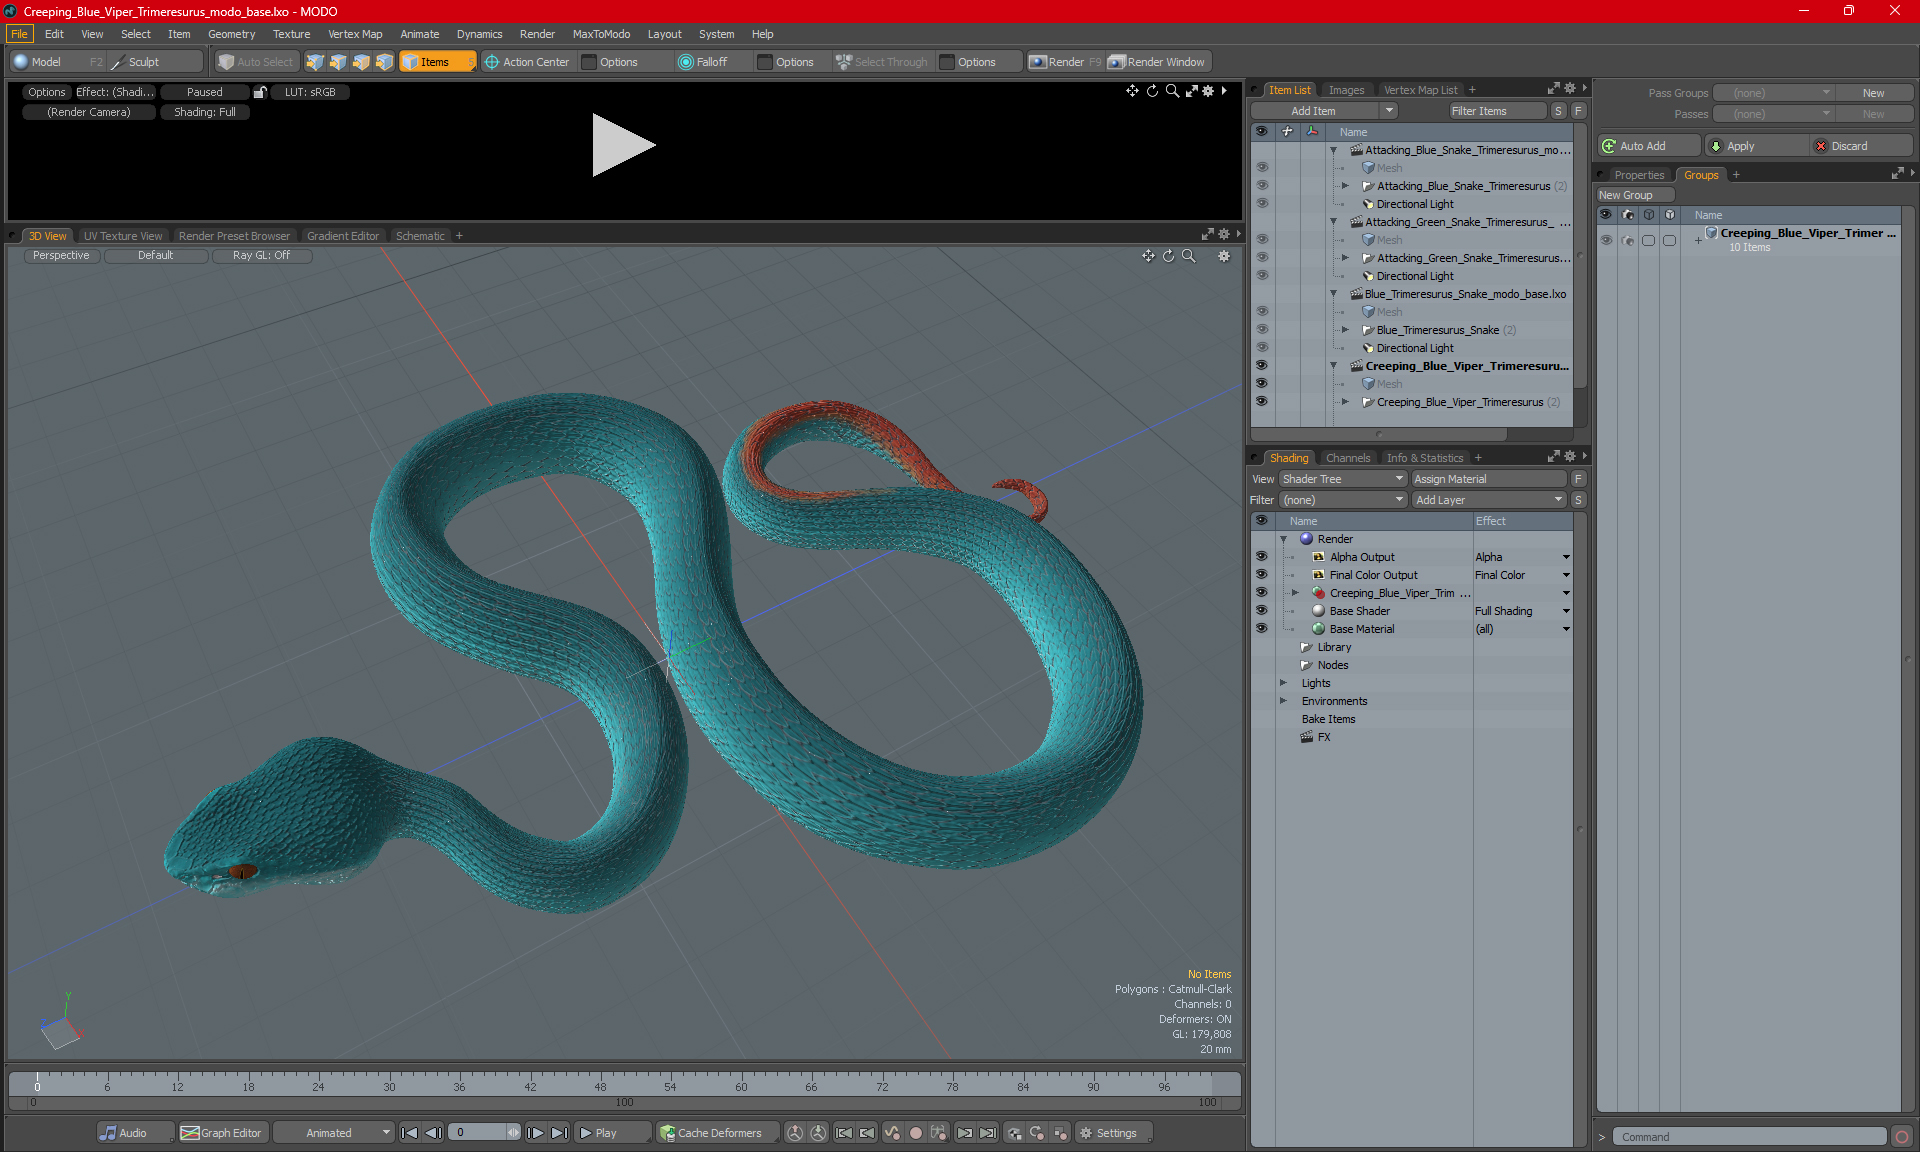
Task: Switch to UV Texture View tab
Action: (x=123, y=236)
